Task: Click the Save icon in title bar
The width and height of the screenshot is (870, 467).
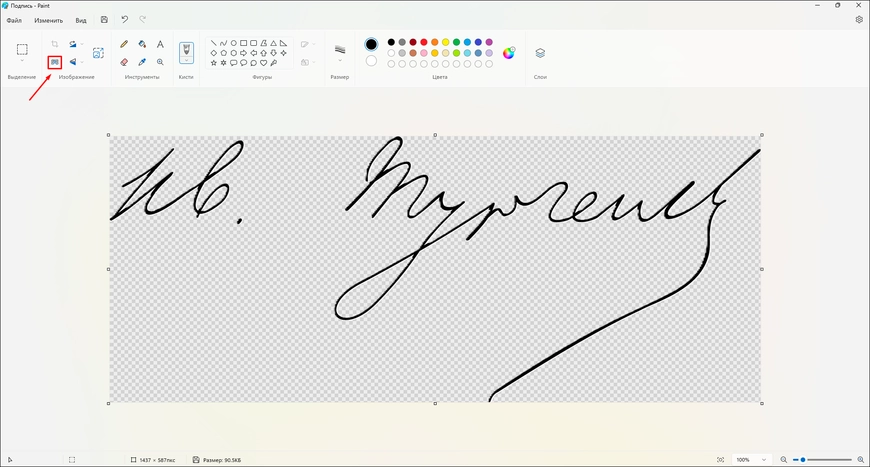Action: coord(104,19)
